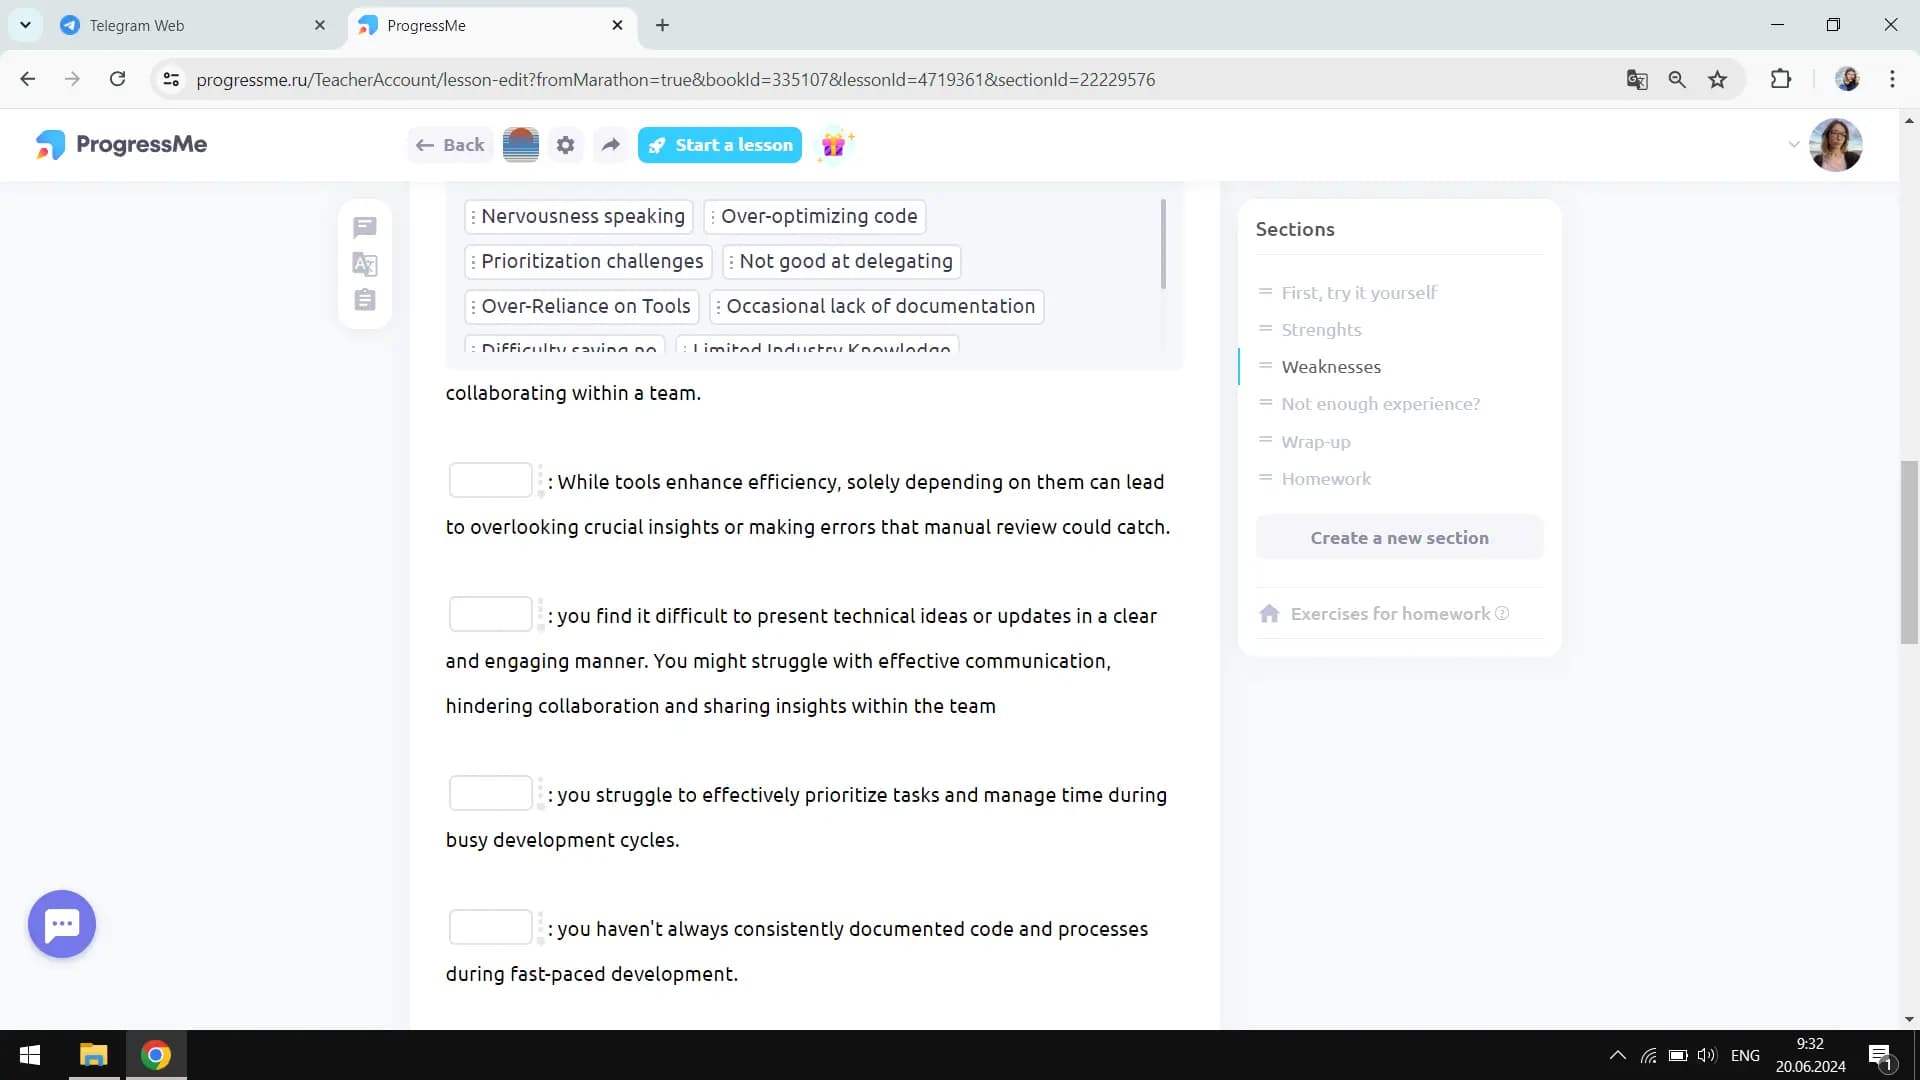
Task: Go to the Strenghts section
Action: tap(1321, 330)
